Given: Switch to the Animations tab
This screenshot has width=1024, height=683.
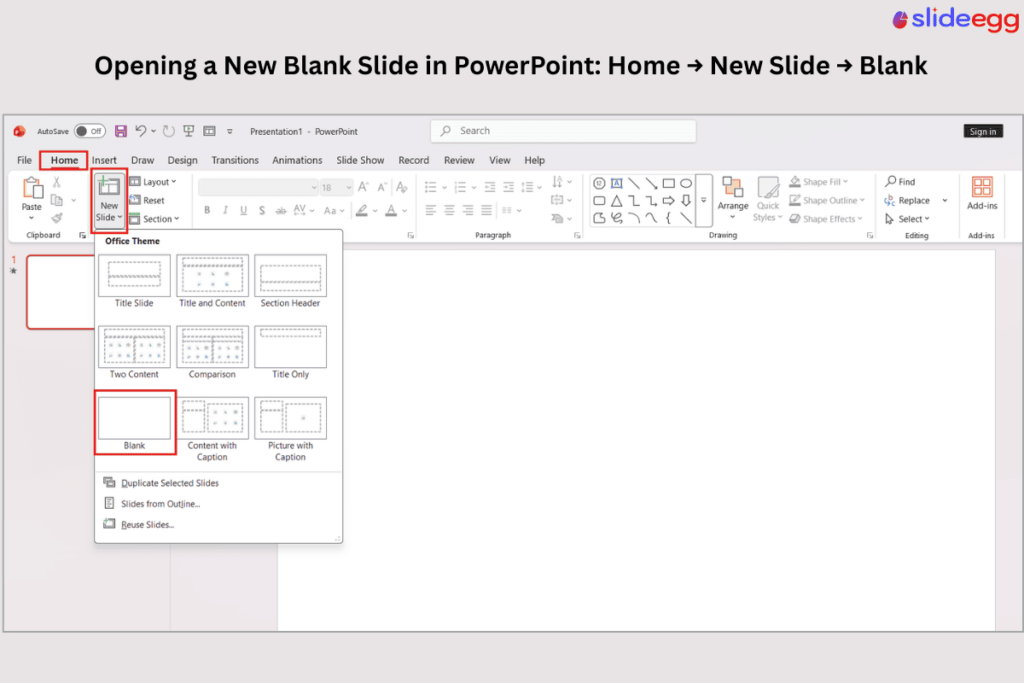Looking at the screenshot, I should pos(297,160).
